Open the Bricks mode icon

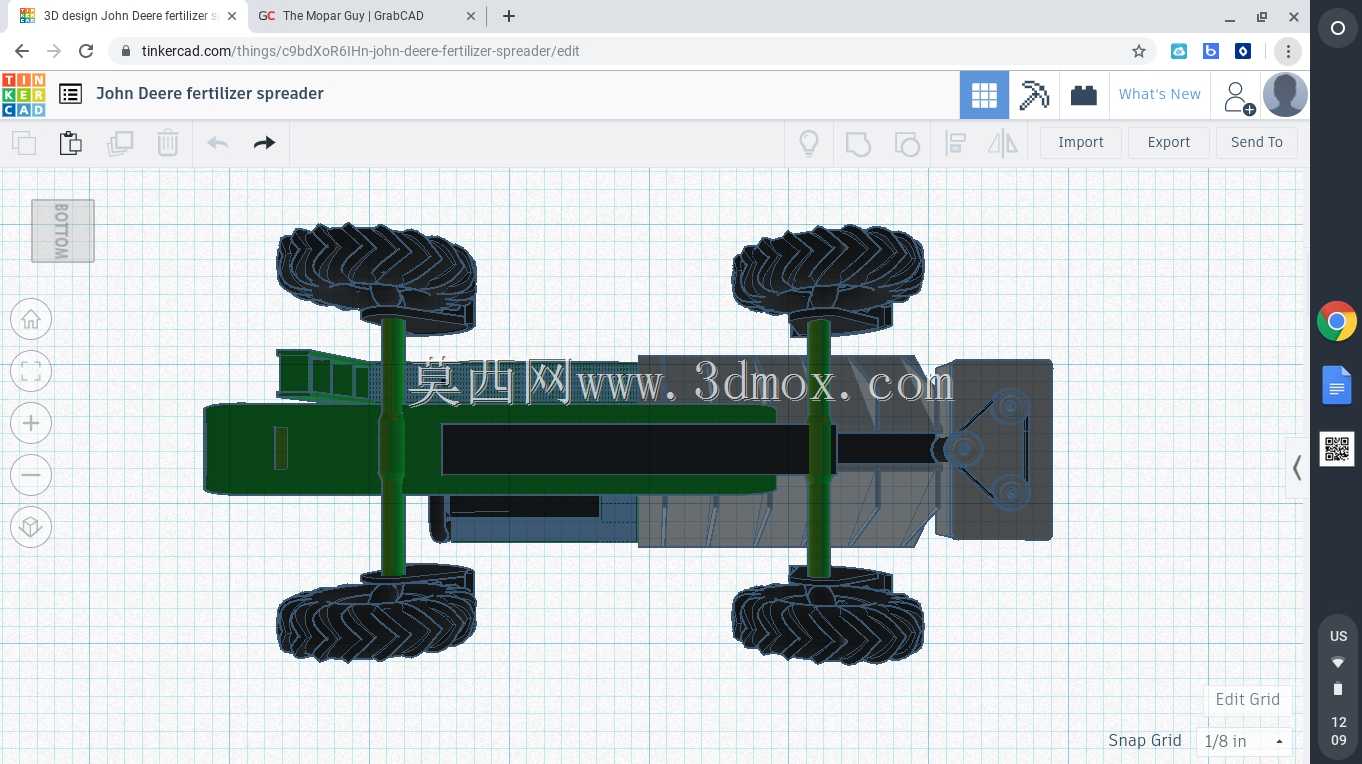tap(1083, 95)
